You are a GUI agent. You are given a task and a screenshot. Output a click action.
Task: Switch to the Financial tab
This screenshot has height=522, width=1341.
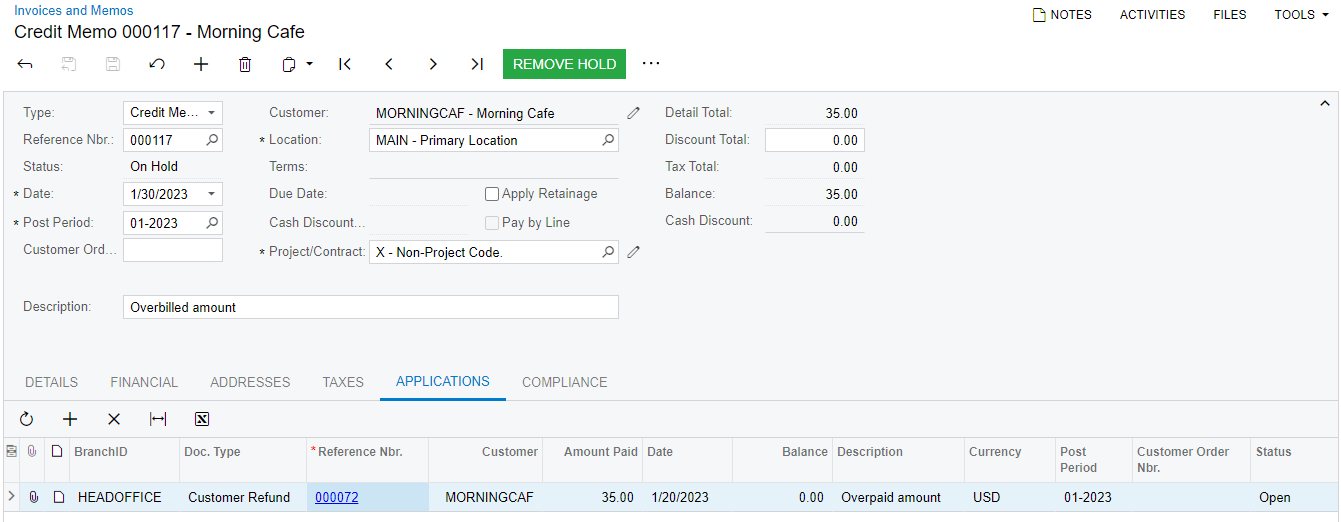point(144,382)
